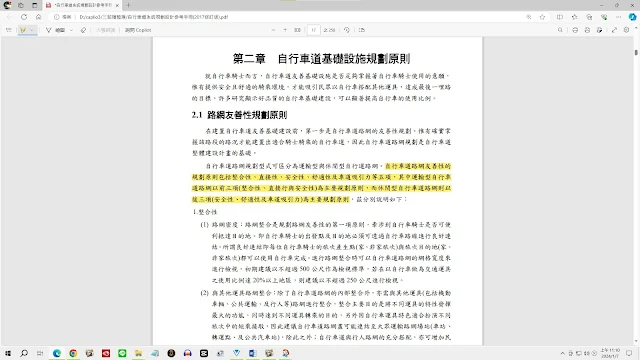The width and height of the screenshot is (640, 360).
Task: Toggle the PDF table of contents
Action: point(9,30)
